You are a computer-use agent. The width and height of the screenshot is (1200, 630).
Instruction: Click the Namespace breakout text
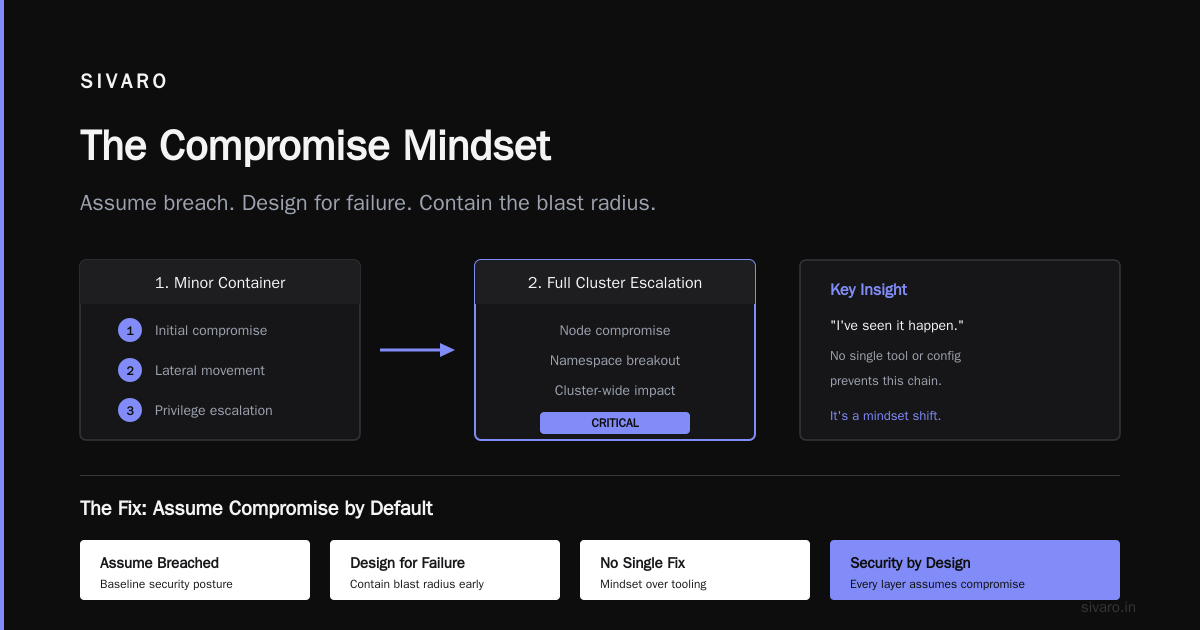pyautogui.click(x=615, y=360)
